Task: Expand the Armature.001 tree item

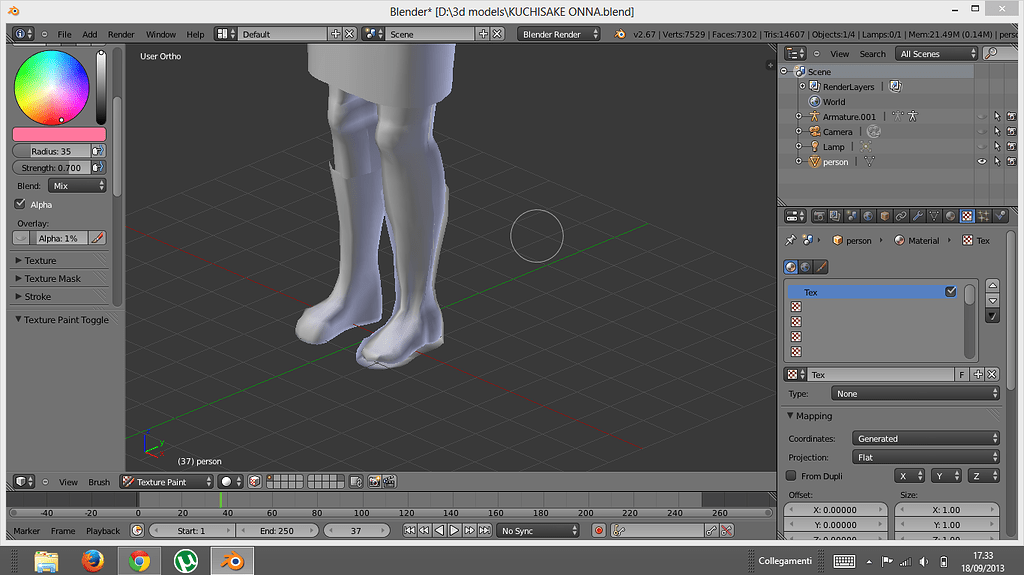Action: [x=798, y=116]
